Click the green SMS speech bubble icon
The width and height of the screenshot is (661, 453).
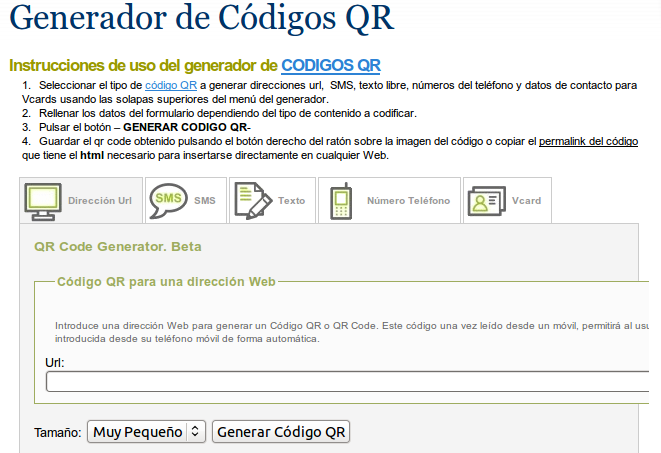pos(168,200)
